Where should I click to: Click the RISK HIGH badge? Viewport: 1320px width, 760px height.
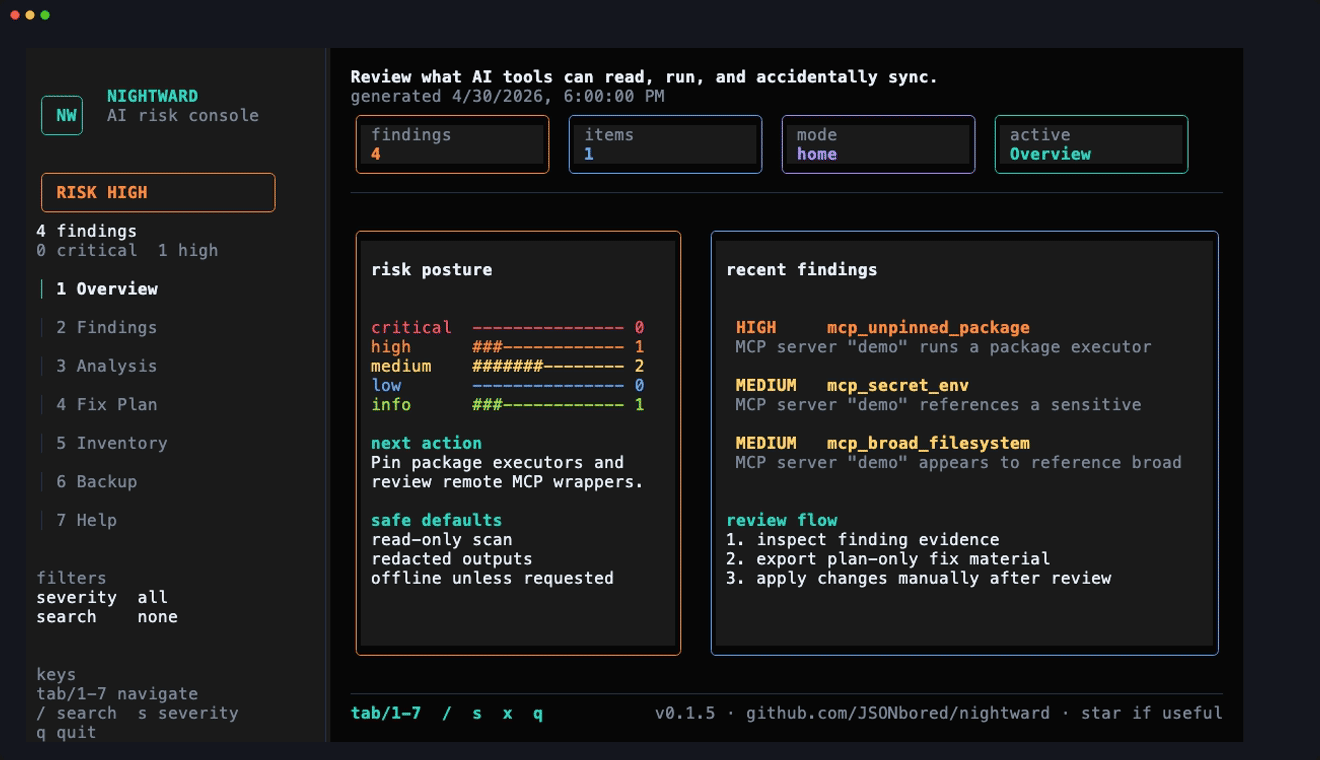point(158,192)
